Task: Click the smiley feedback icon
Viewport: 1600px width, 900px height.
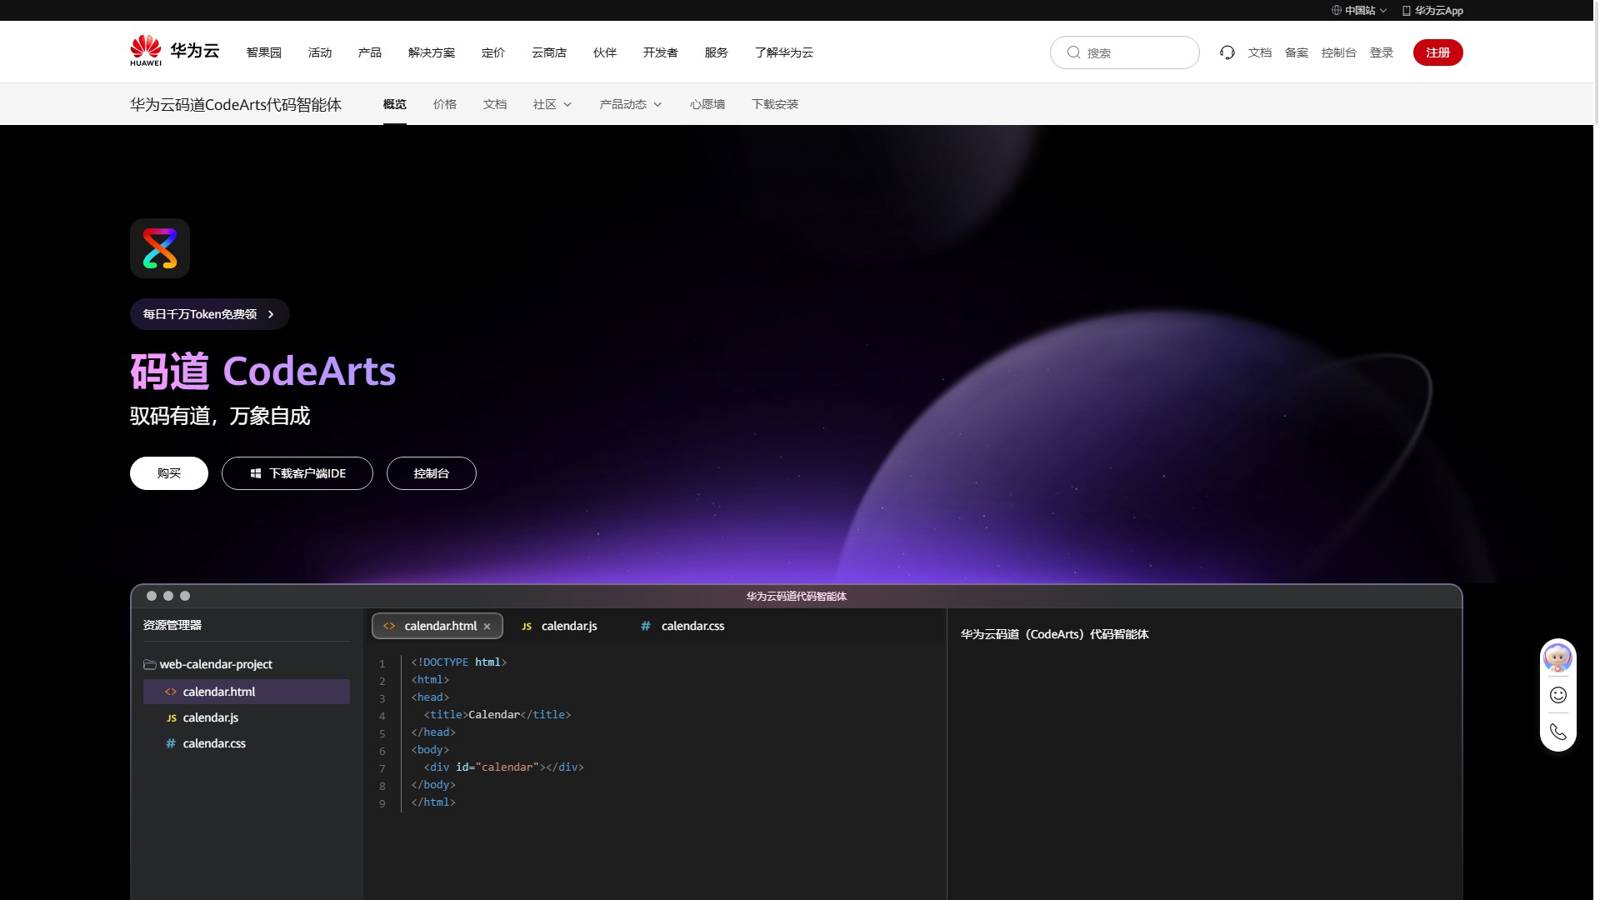Action: pos(1558,695)
